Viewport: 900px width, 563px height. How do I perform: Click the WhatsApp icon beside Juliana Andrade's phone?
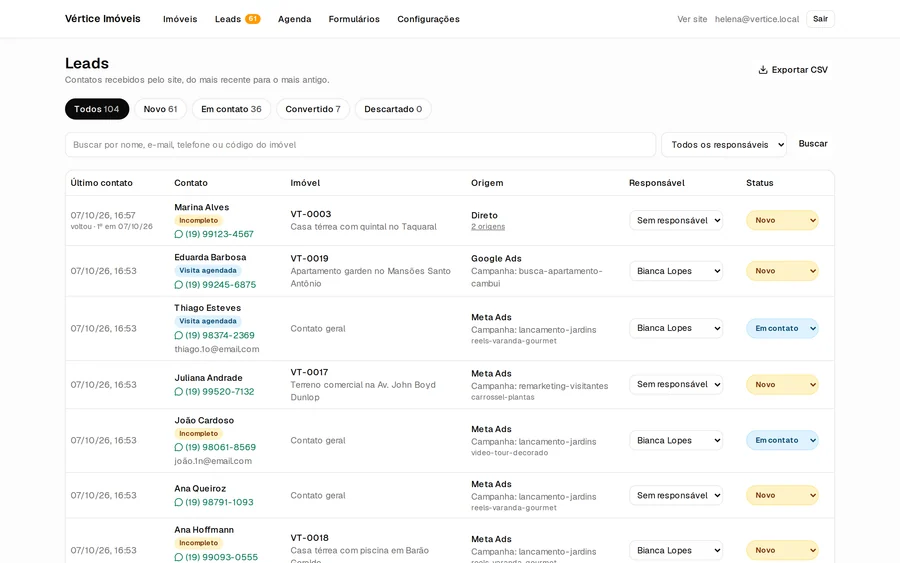tap(179, 391)
